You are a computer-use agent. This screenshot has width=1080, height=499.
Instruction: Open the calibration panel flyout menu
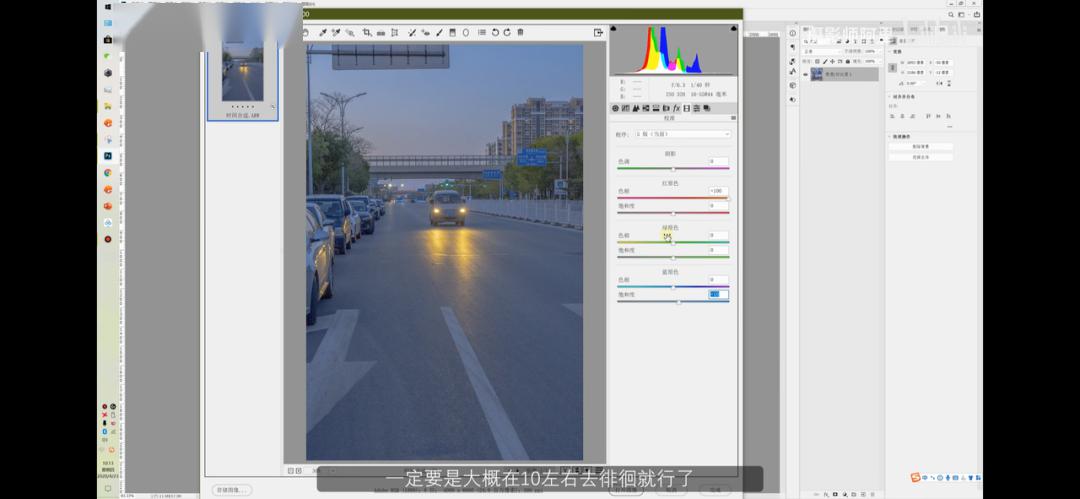733,118
